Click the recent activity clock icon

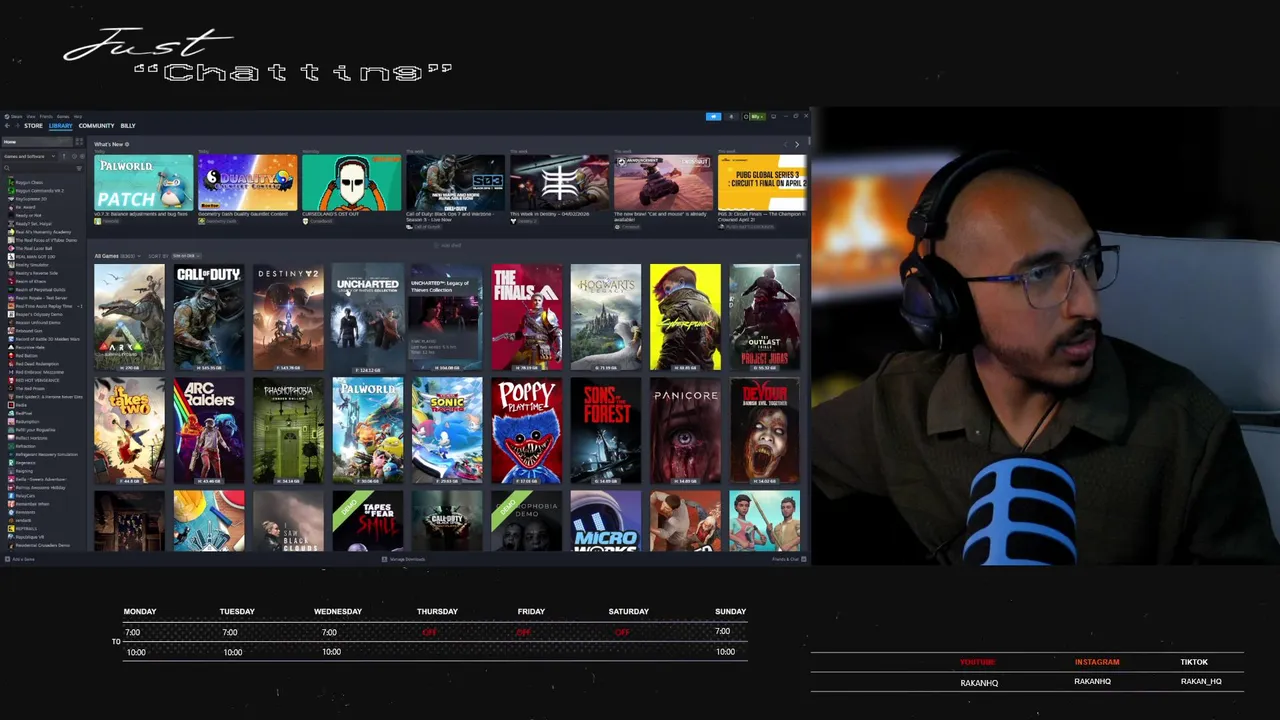click(74, 156)
